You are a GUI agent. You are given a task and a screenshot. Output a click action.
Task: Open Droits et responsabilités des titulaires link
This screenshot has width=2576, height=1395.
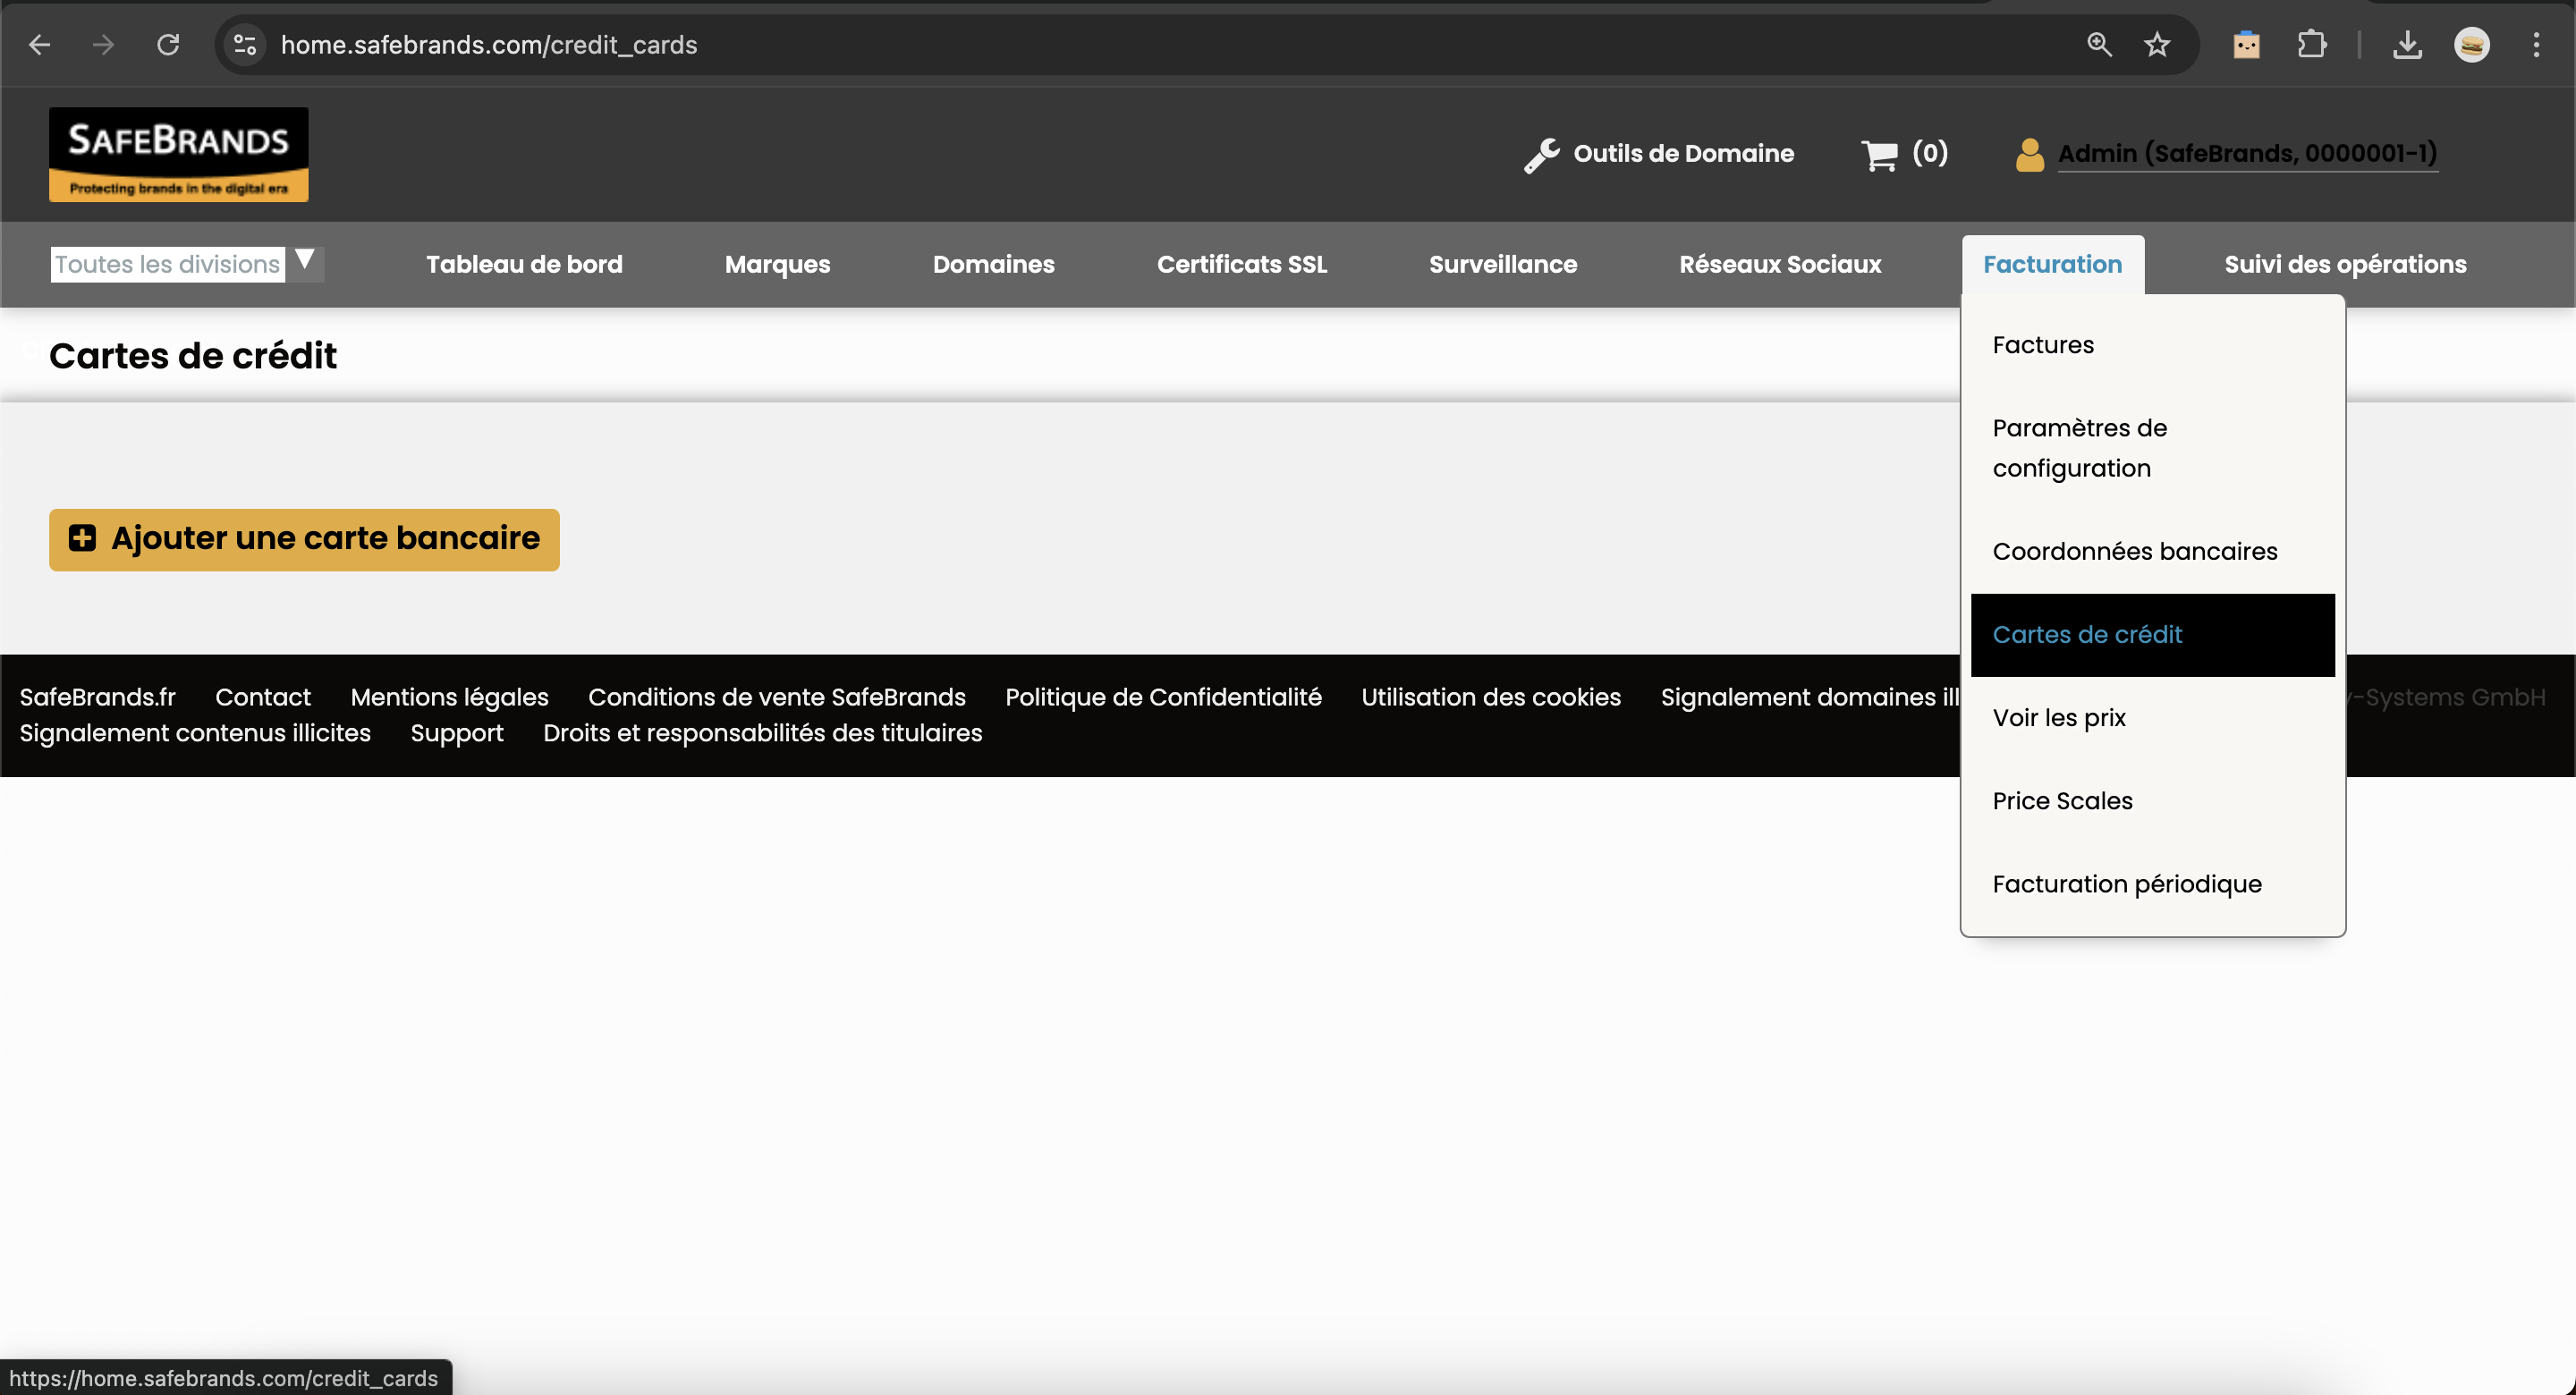coord(763,733)
